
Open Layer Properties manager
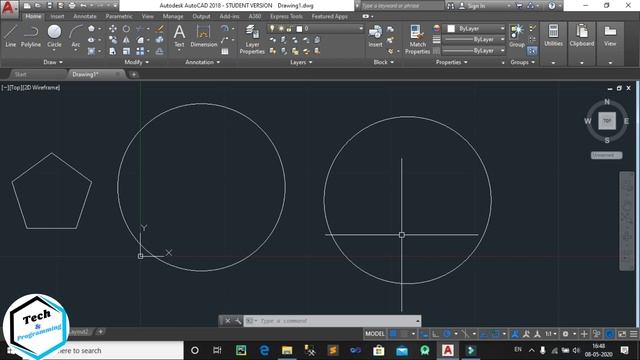point(252,40)
